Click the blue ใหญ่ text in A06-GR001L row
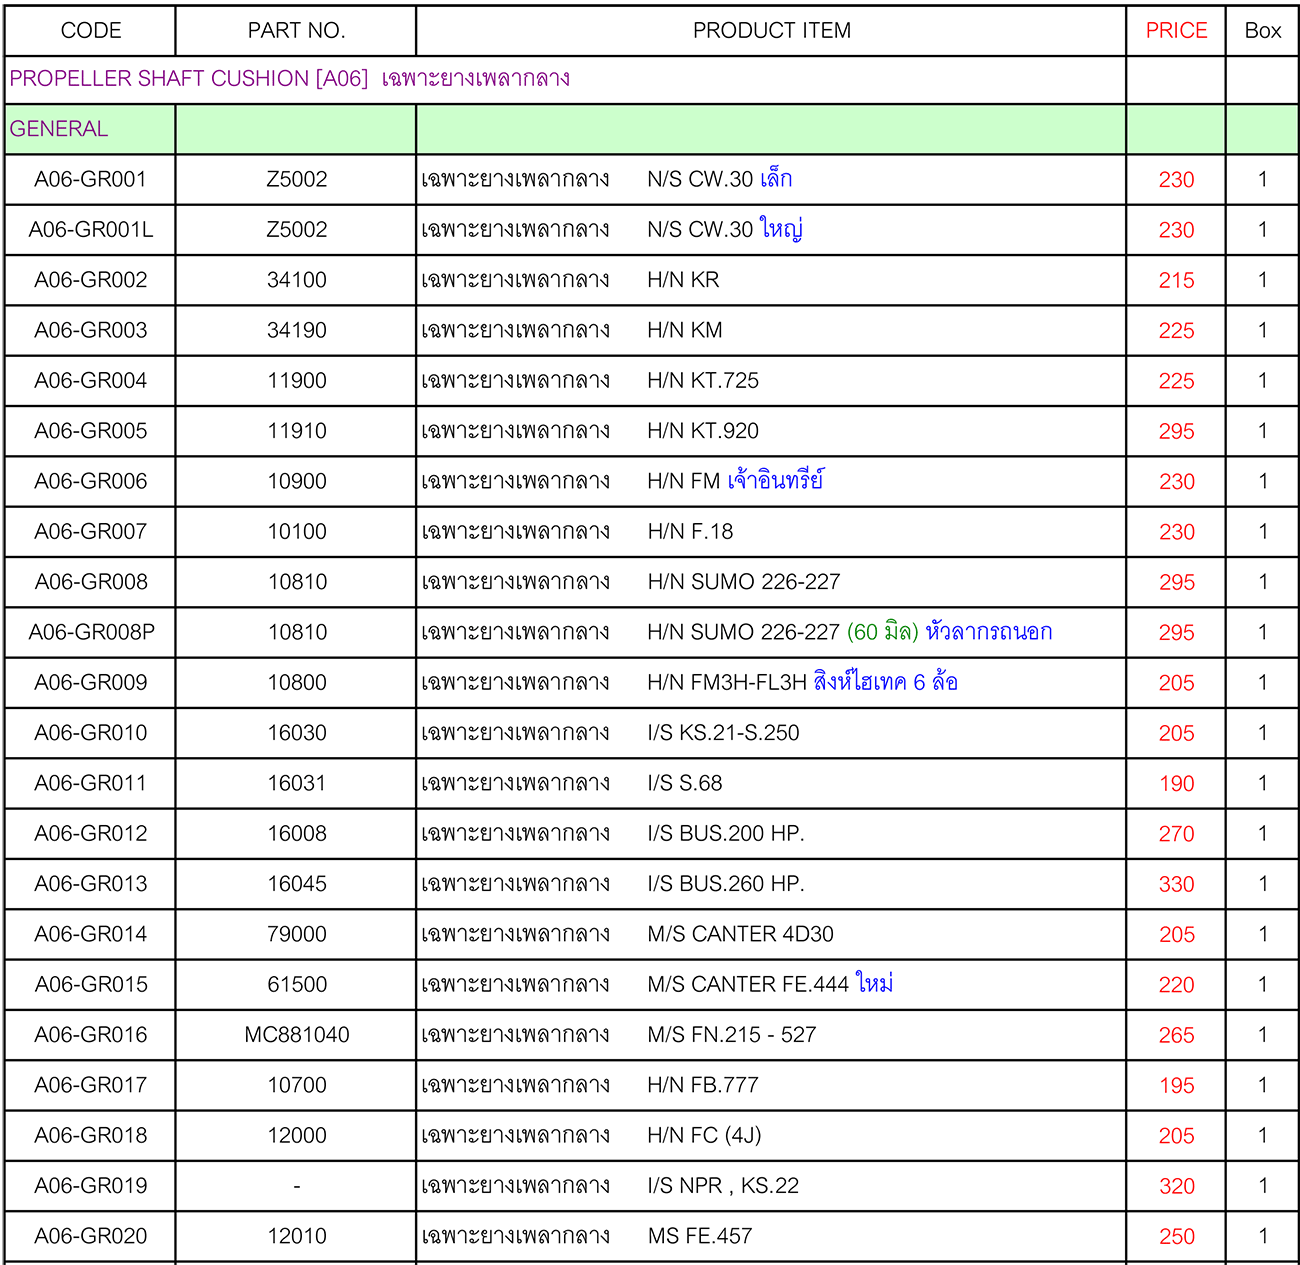This screenshot has height=1265, width=1300. point(780,229)
